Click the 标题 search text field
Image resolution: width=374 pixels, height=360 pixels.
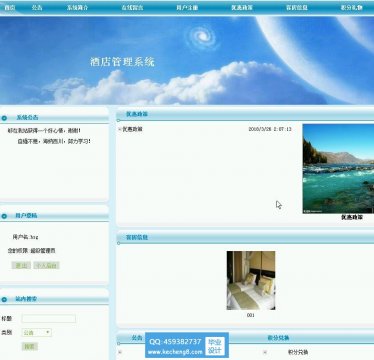[x=49, y=319]
